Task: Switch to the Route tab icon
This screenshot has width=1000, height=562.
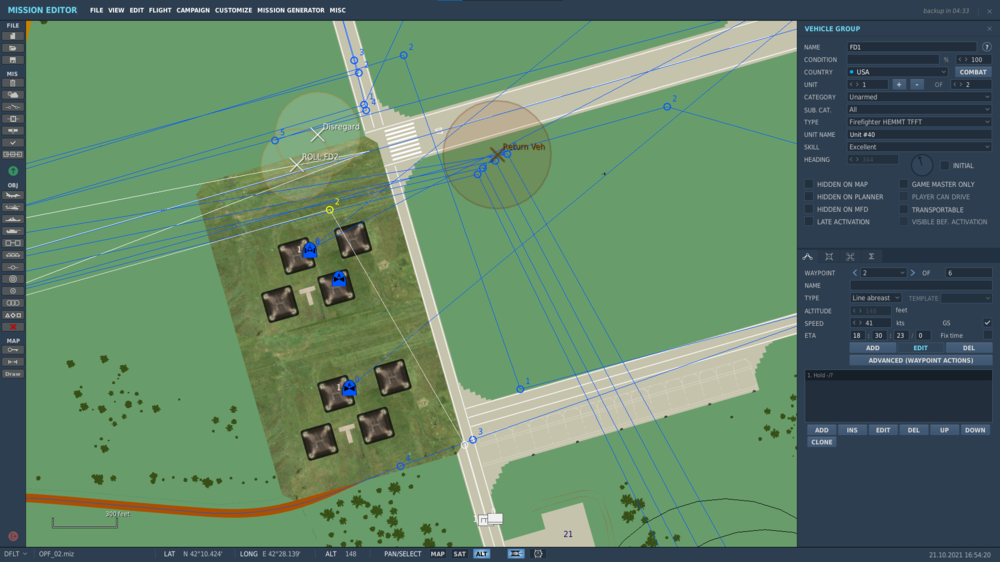Action: pos(807,256)
